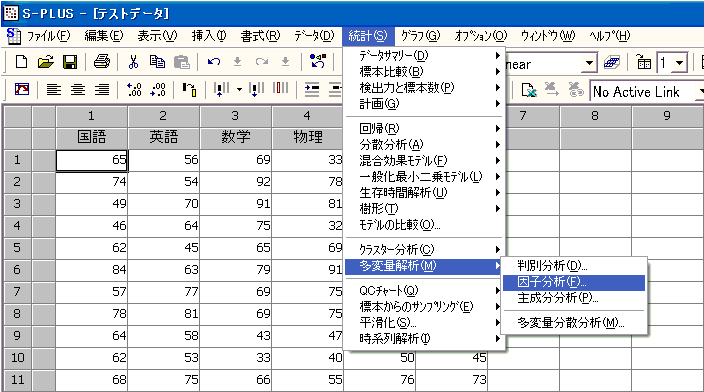Click the S-PLUS document icon left of ファイル
The image size is (704, 392).
point(13,36)
